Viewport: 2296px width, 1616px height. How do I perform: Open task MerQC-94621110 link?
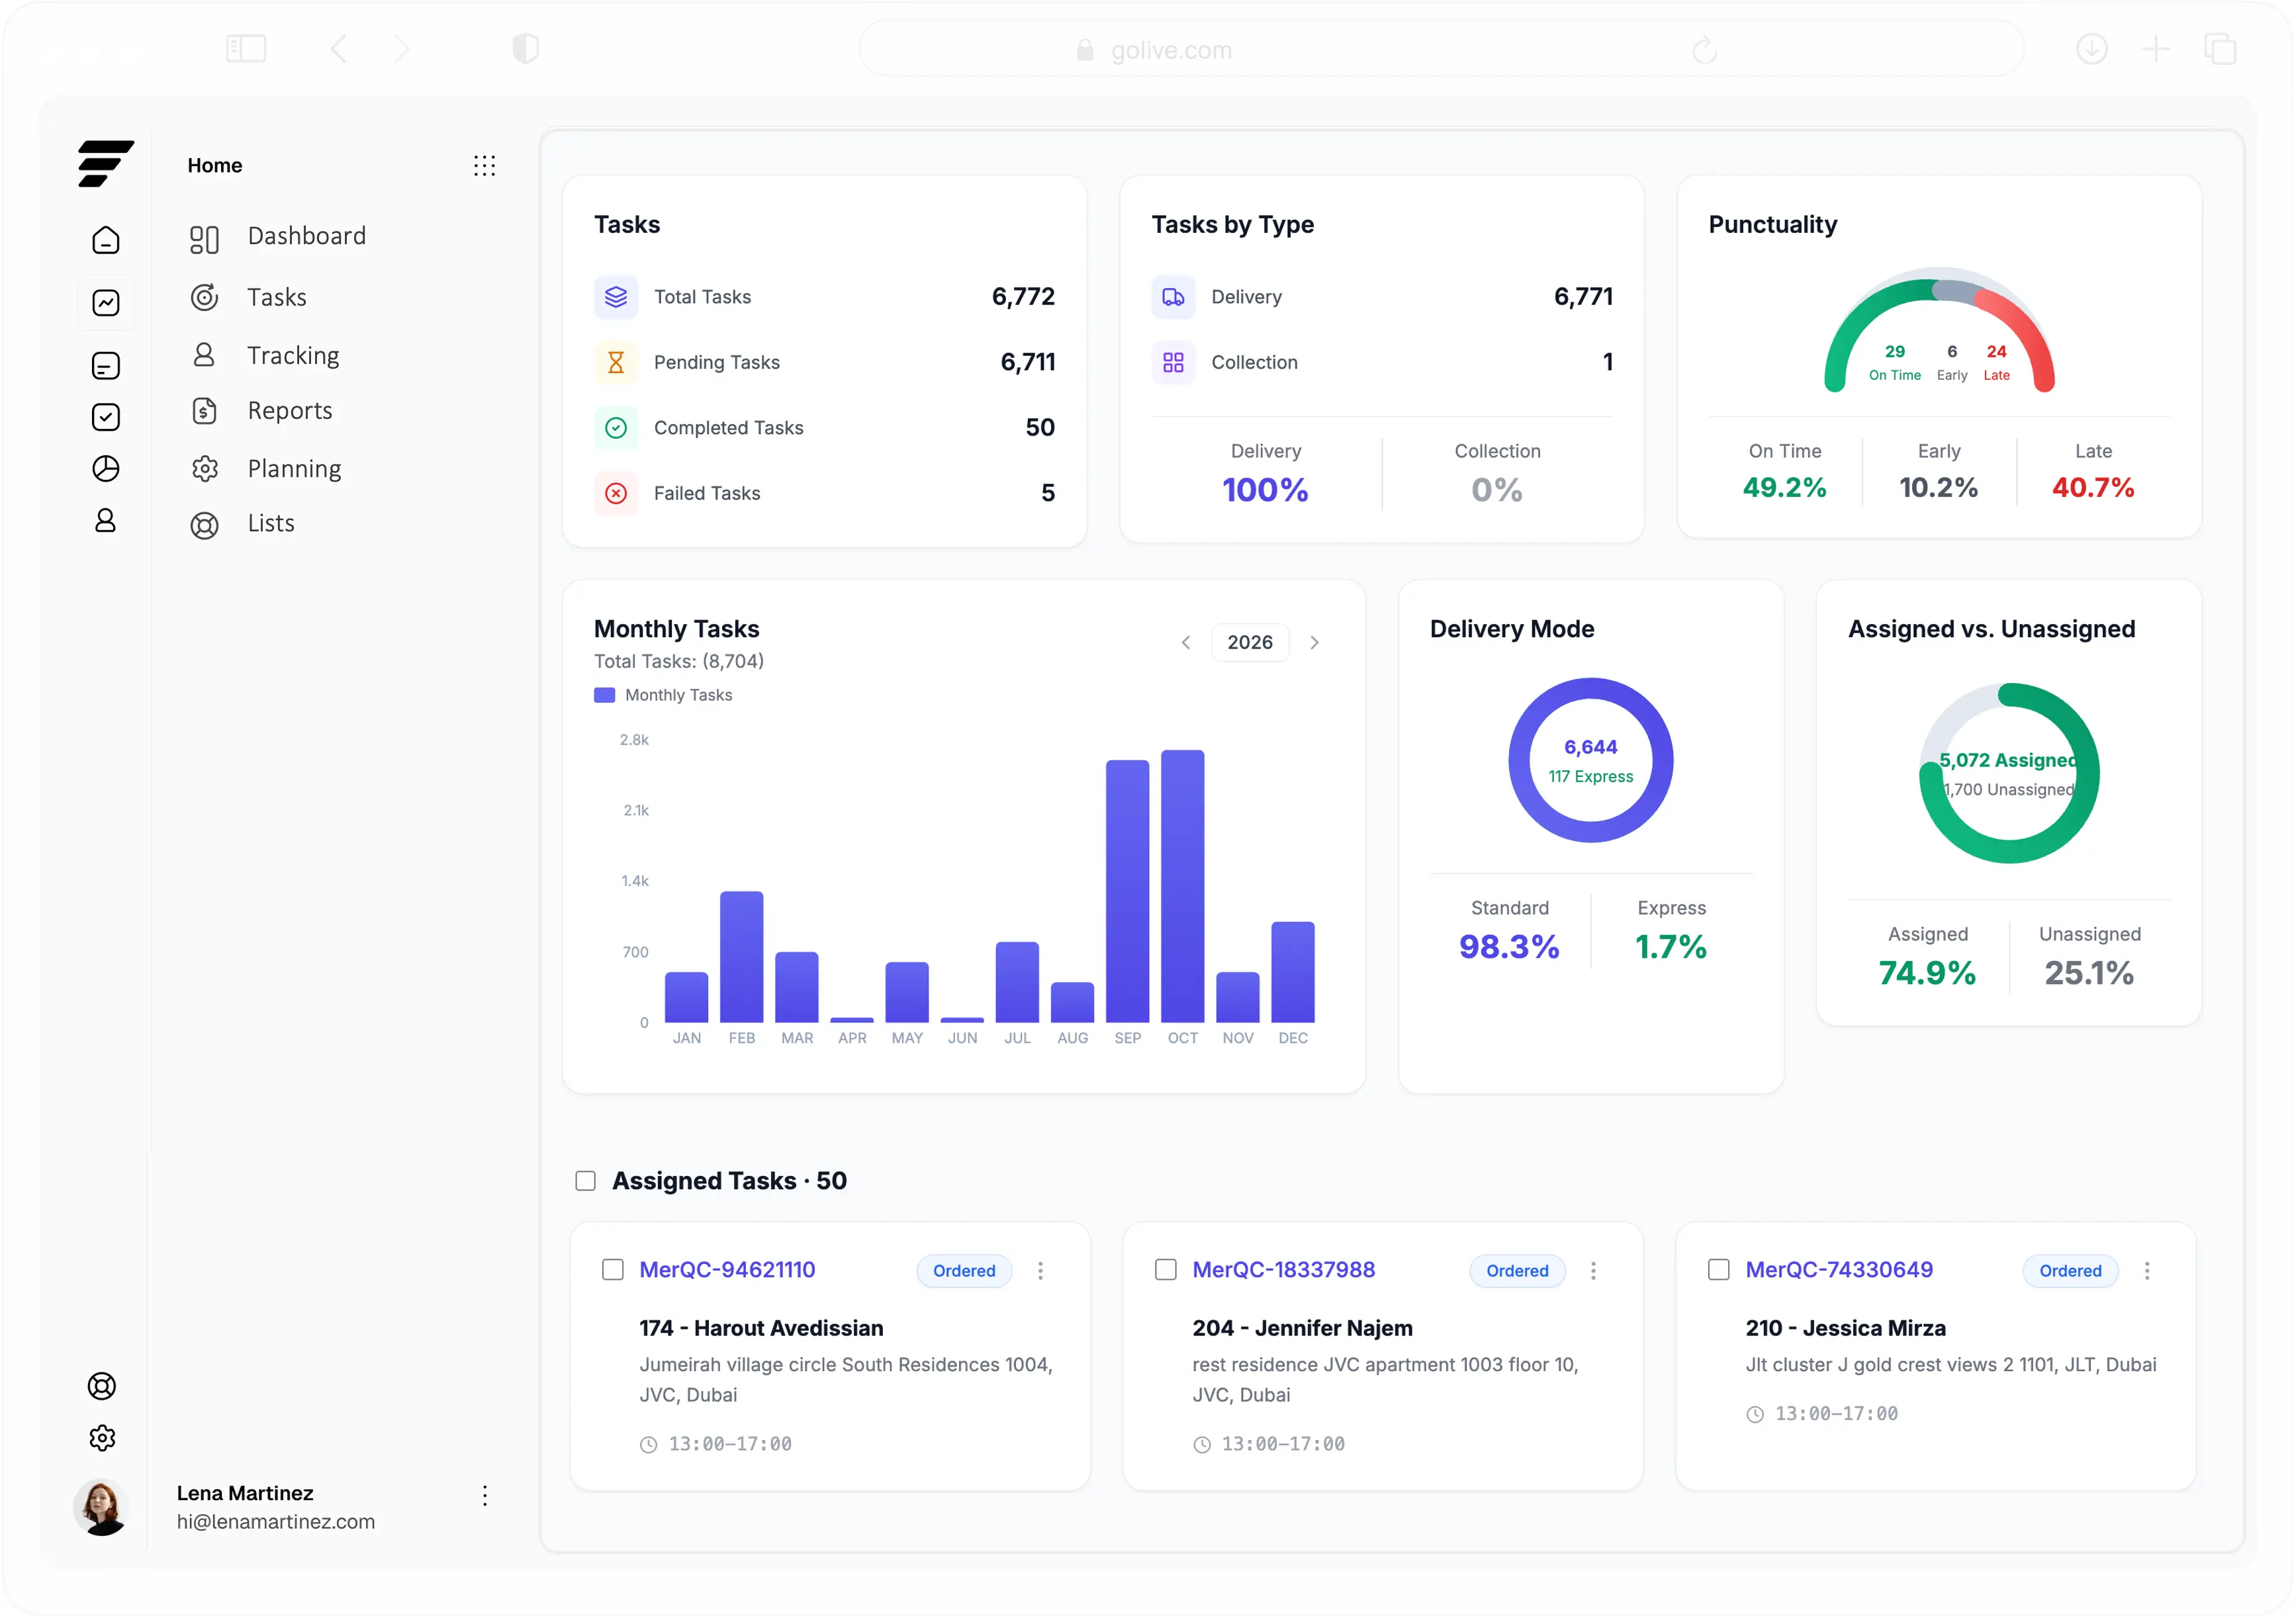click(x=727, y=1269)
